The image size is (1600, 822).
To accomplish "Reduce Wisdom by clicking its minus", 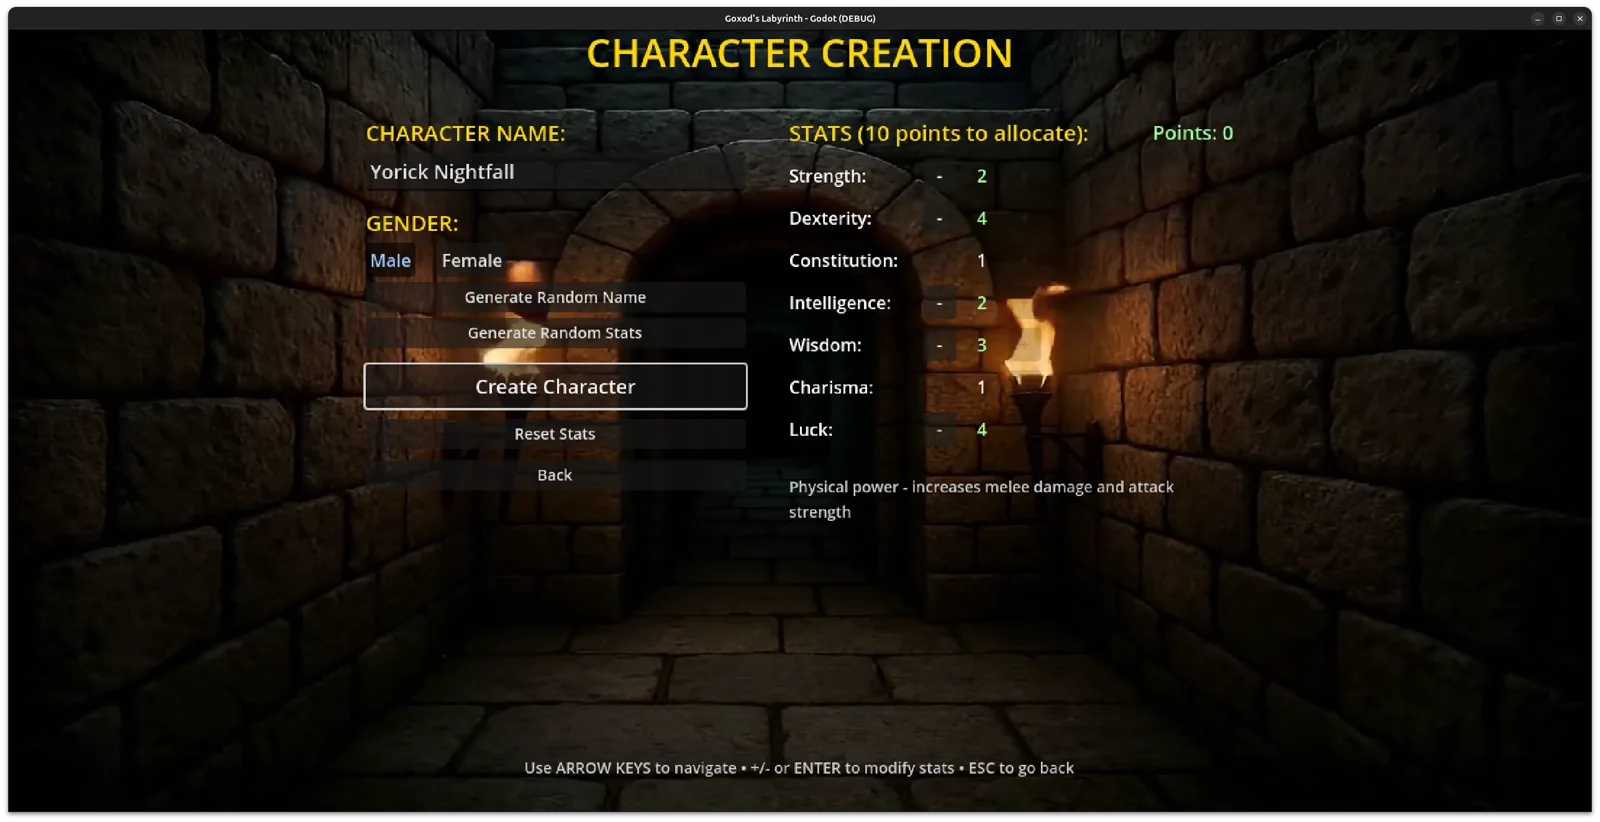I will 939,346.
